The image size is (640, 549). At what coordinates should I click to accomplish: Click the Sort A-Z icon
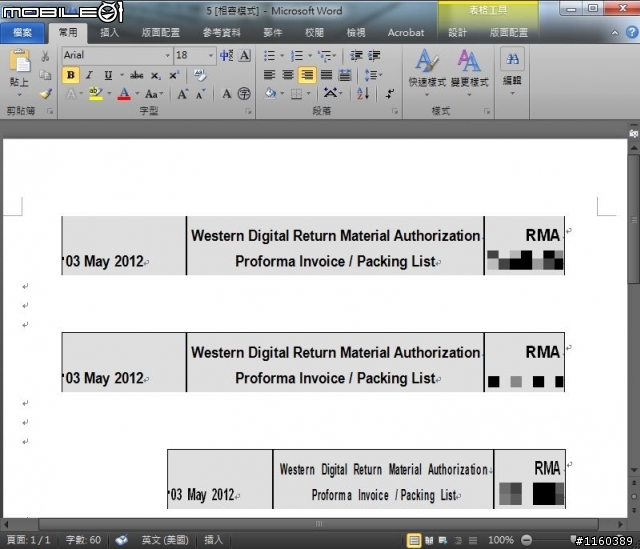(363, 94)
